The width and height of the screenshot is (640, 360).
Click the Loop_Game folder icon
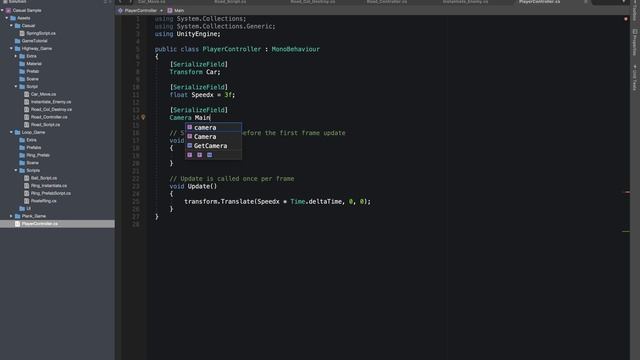click(18, 132)
